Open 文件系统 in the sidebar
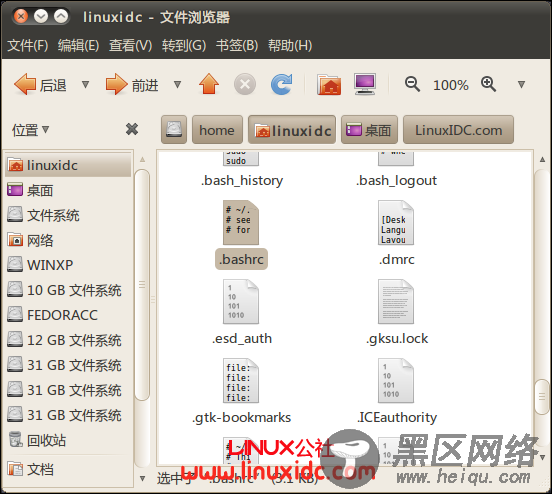Screen dimensions: 552x494 click(68, 215)
